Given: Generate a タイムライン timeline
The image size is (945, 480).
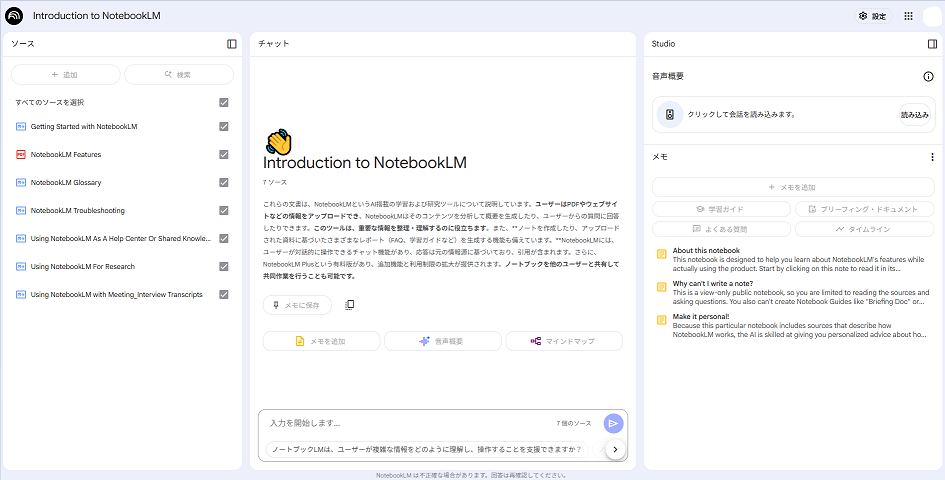Looking at the screenshot, I should pos(865,229).
